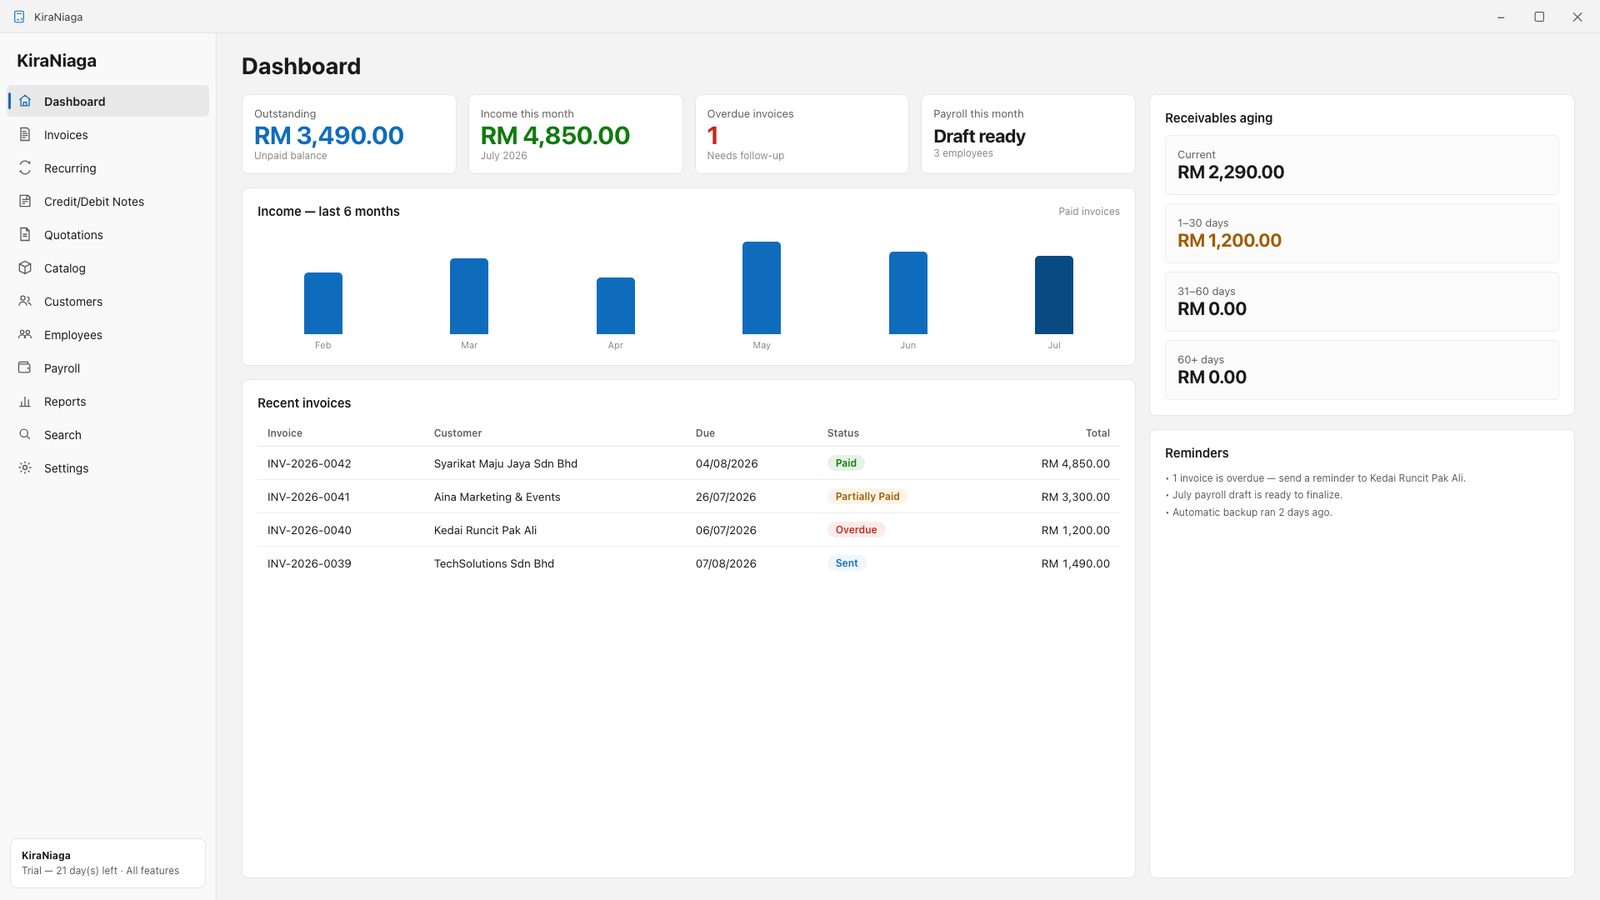Click customer Syarikat Maju Jaya Sdn Bhd
Screen dimensions: 1600x900
click(506, 463)
